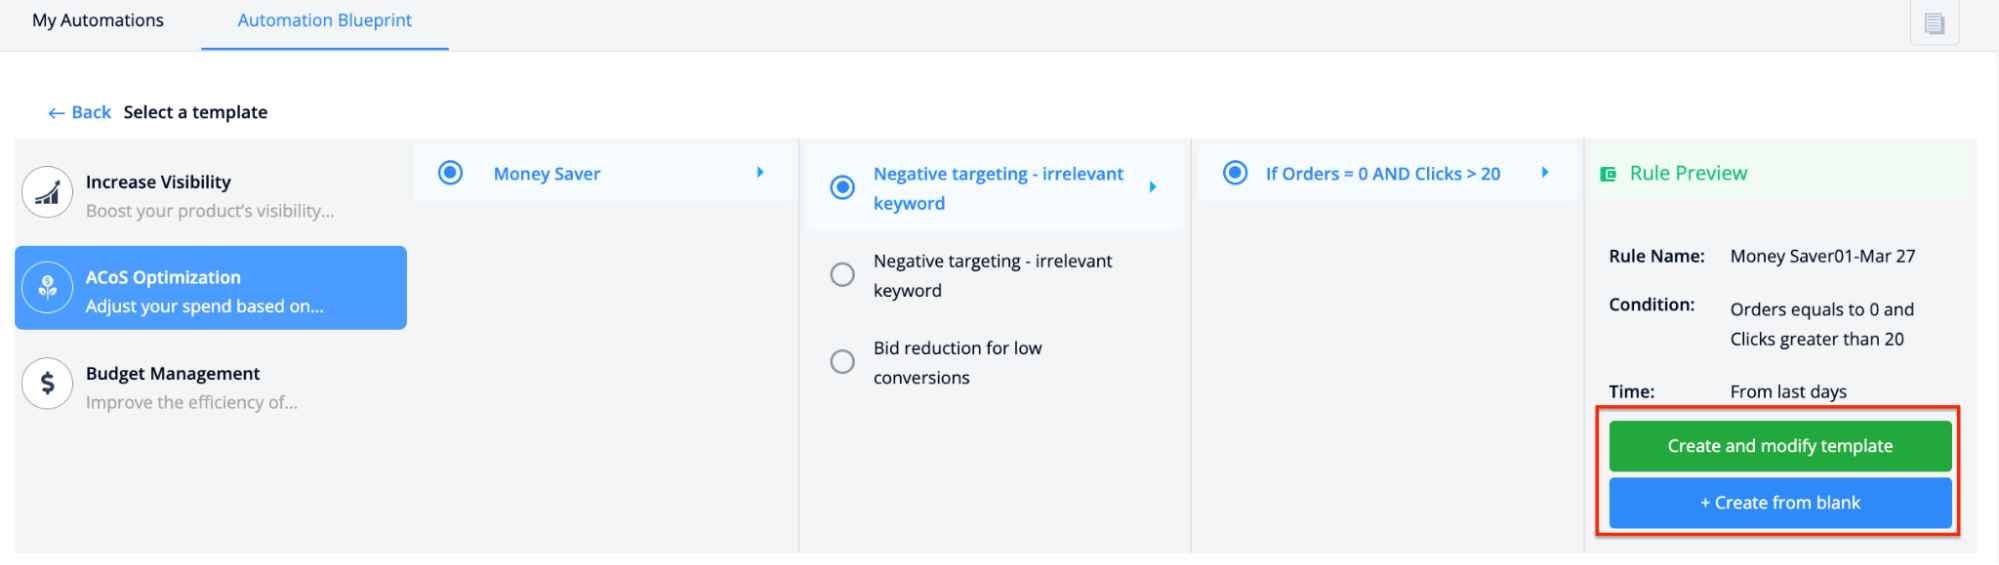Click the green Rule Preview icon
Image resolution: width=1999 pixels, height=565 pixels.
pyautogui.click(x=1608, y=174)
